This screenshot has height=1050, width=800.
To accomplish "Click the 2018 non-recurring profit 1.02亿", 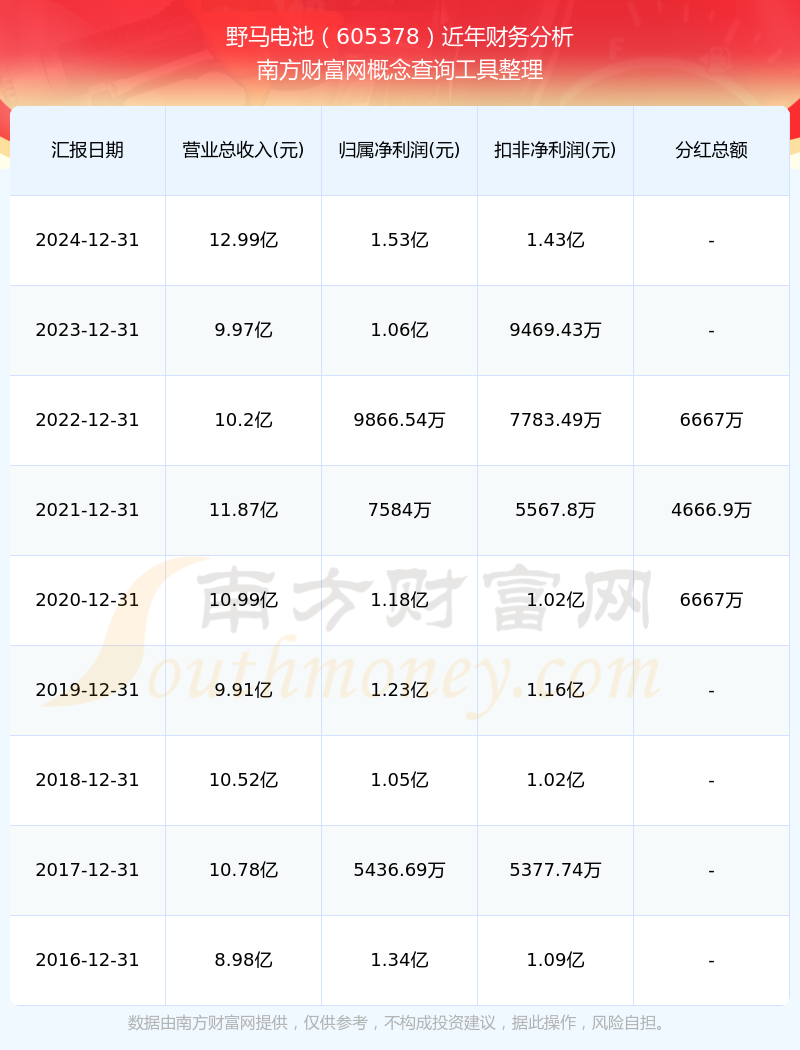I will (x=556, y=780).
